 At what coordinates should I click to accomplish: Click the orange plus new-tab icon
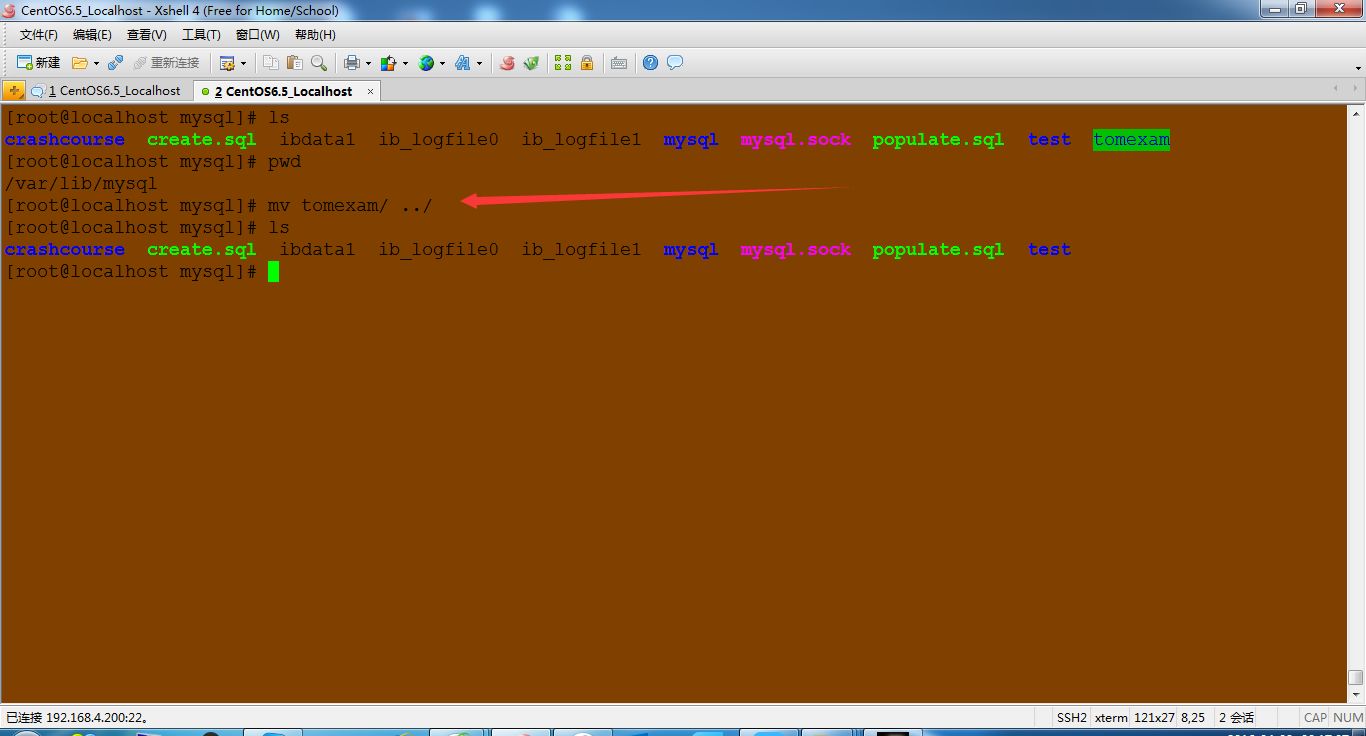(14, 91)
